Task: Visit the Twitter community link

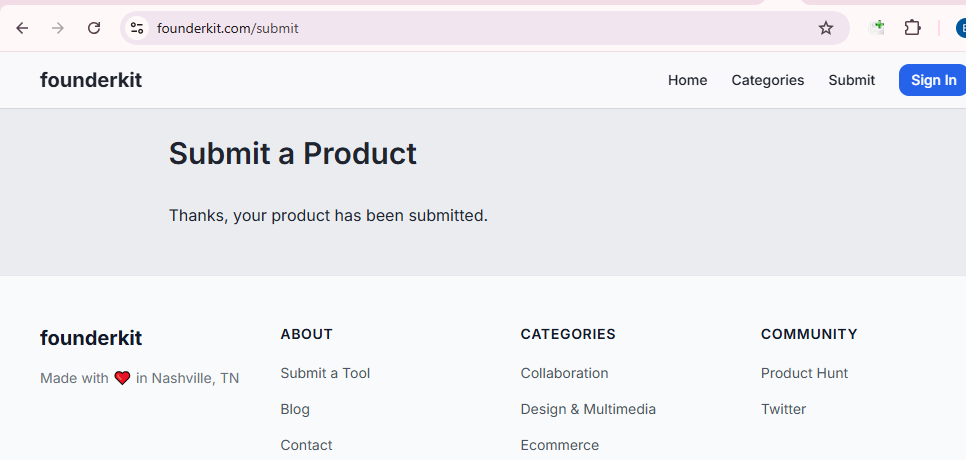Action: click(783, 409)
